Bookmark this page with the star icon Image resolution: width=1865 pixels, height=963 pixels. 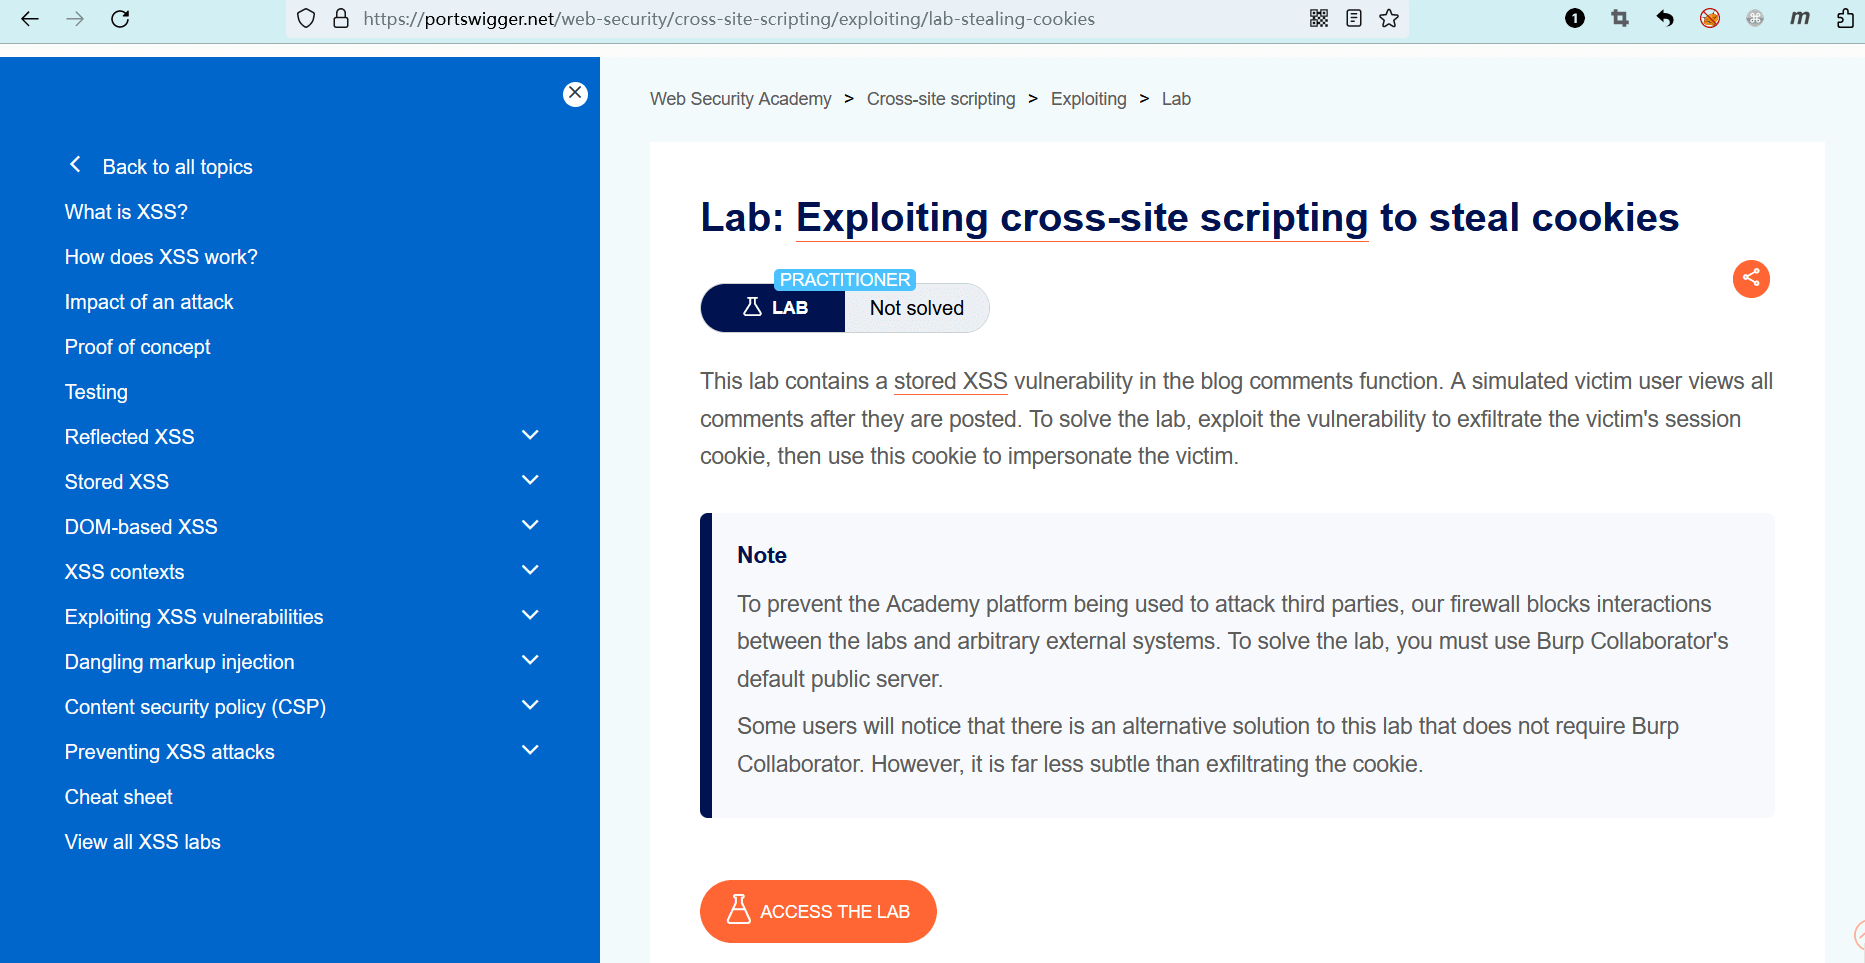[x=1389, y=18]
